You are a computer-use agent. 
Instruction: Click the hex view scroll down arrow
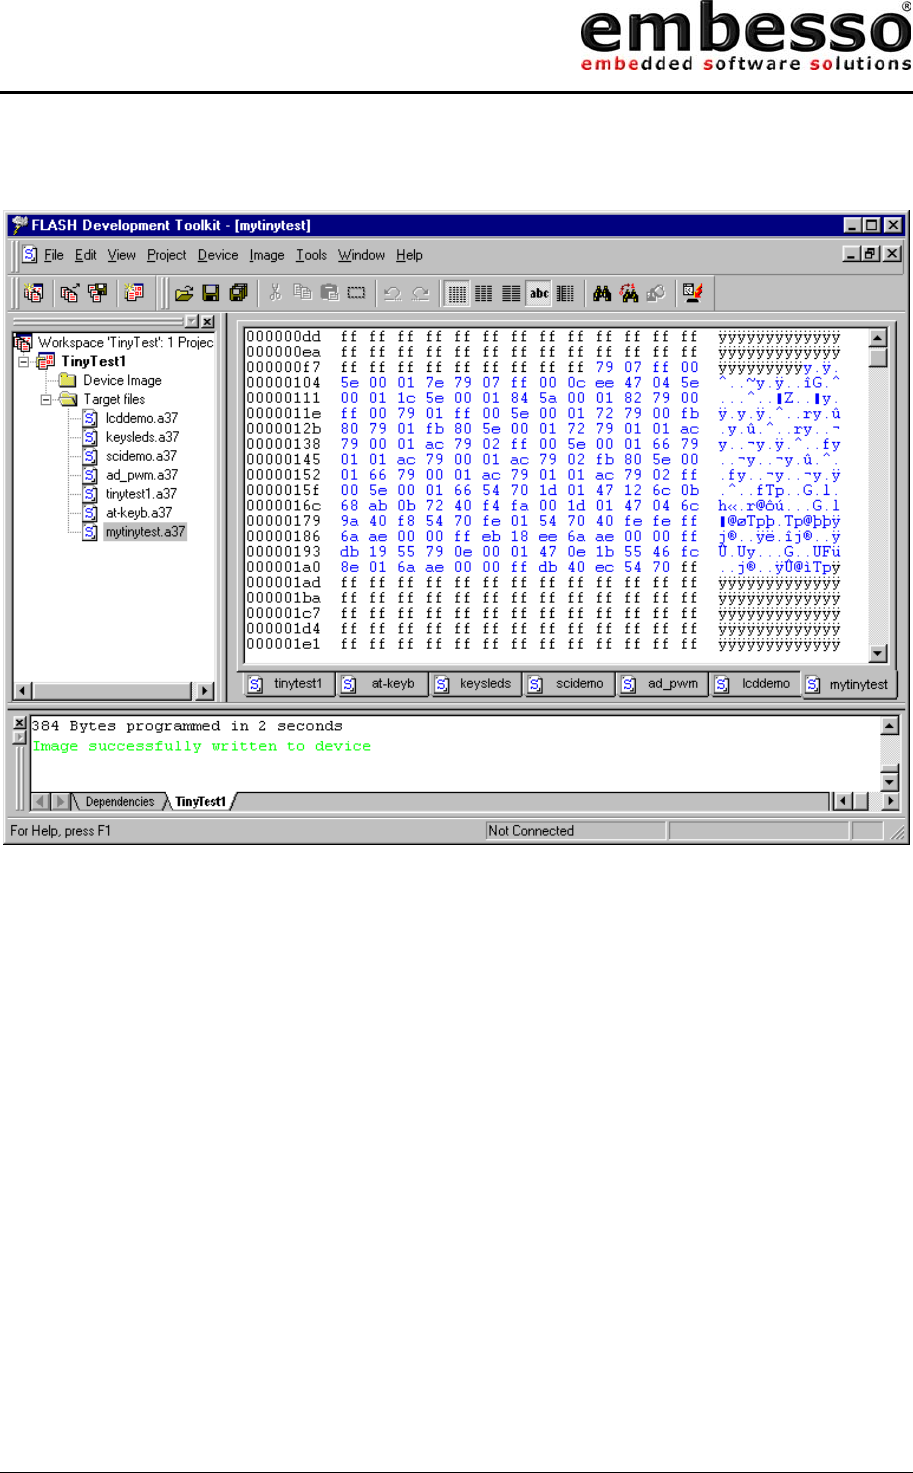coord(878,654)
